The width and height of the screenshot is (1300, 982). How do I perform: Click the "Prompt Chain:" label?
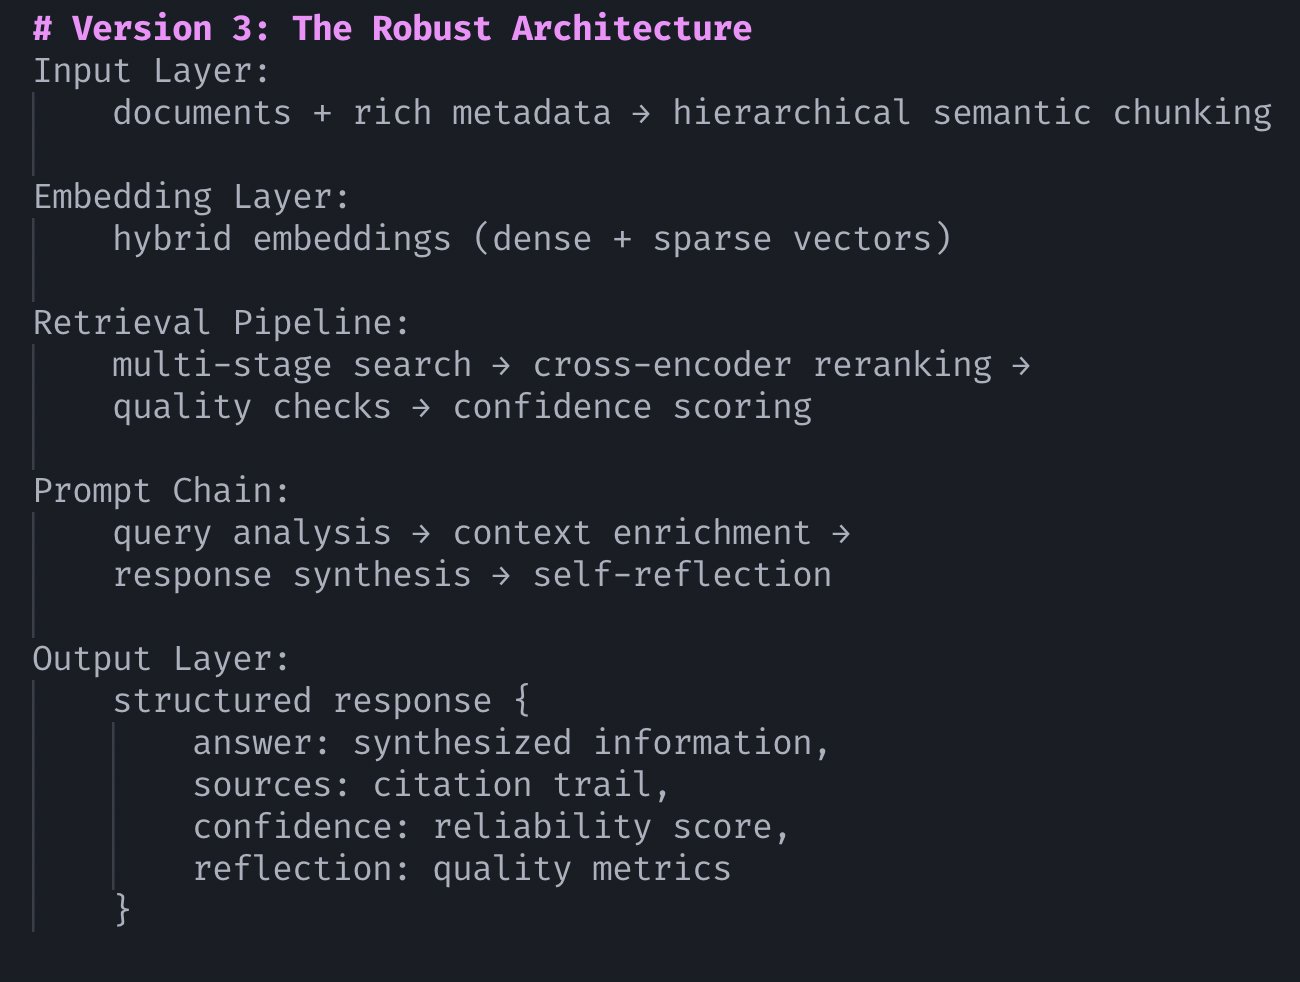[161, 491]
